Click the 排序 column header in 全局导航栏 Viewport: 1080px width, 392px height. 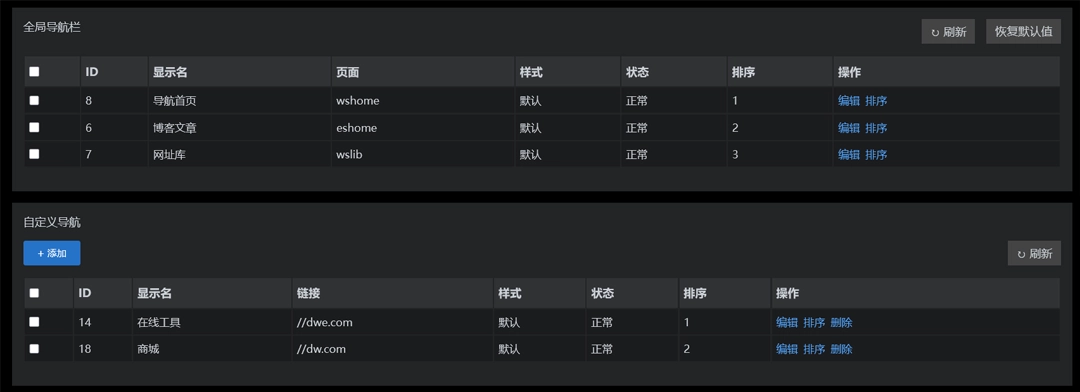(x=744, y=72)
